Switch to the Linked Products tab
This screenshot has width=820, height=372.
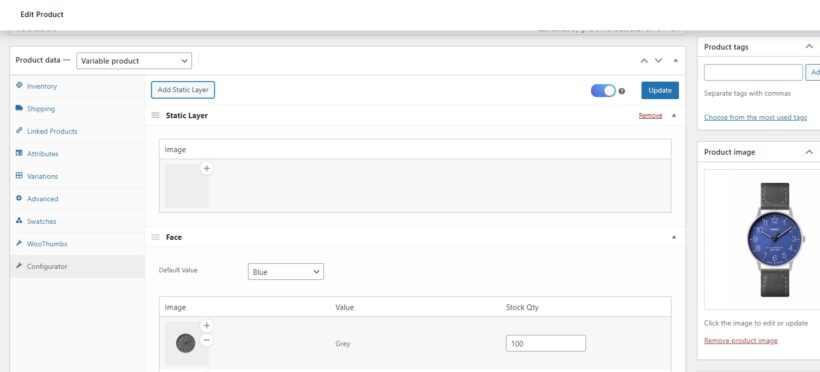pos(77,131)
